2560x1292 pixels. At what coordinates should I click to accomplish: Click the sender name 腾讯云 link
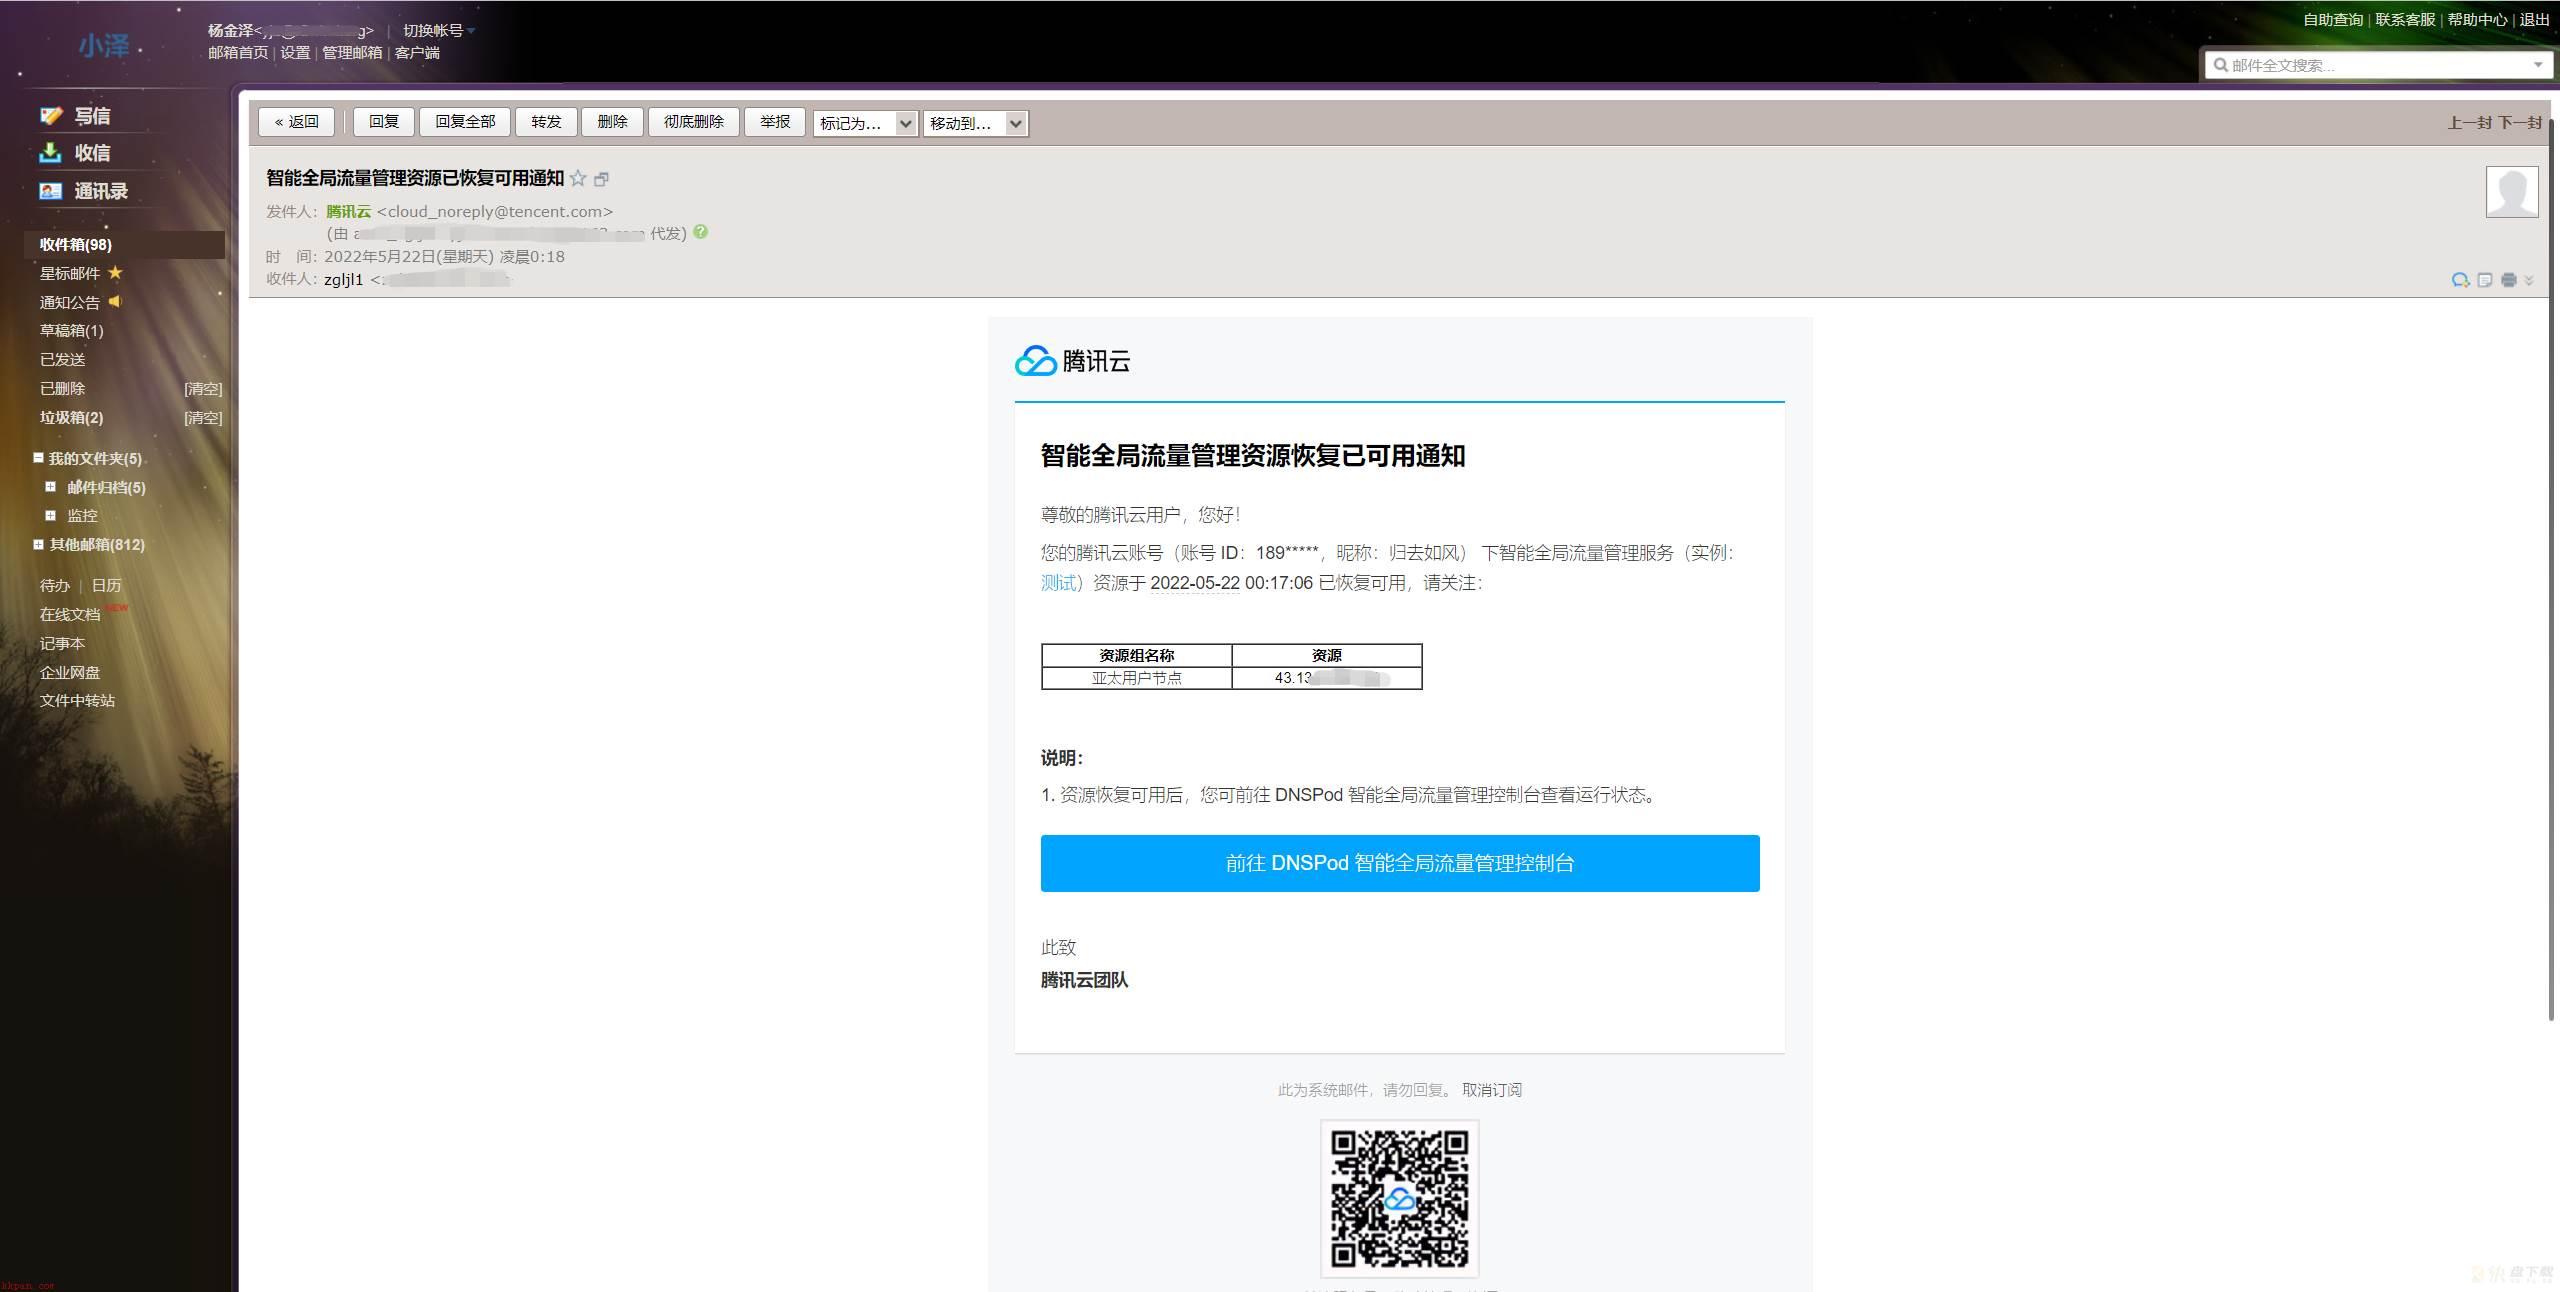[x=348, y=211]
